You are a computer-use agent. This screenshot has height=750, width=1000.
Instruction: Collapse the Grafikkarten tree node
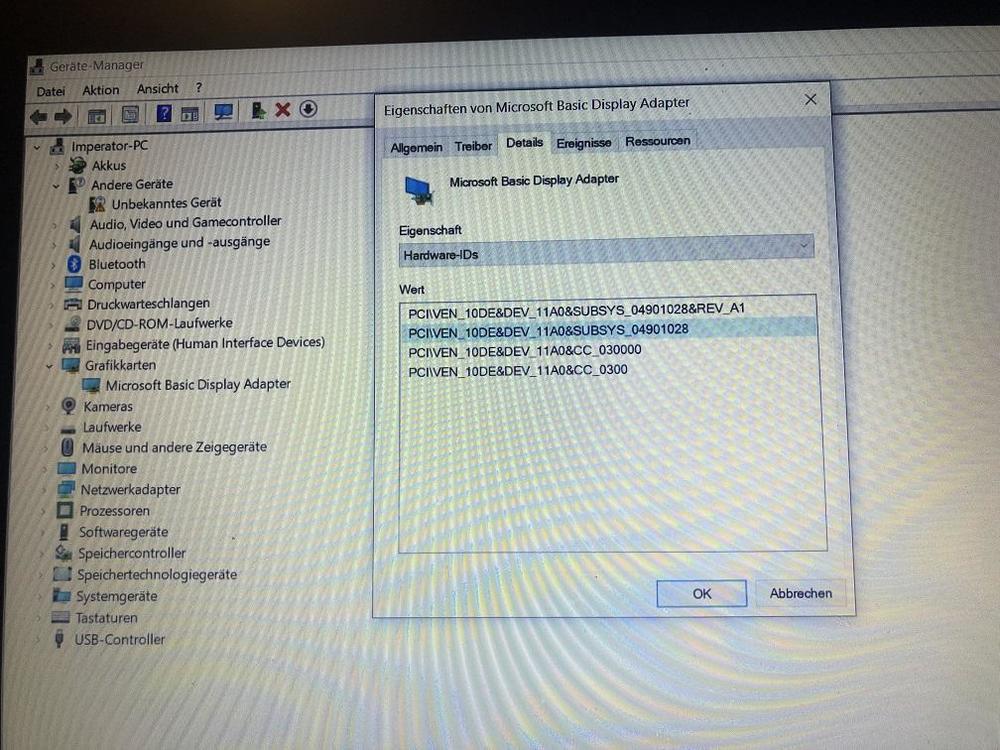pyautogui.click(x=48, y=366)
